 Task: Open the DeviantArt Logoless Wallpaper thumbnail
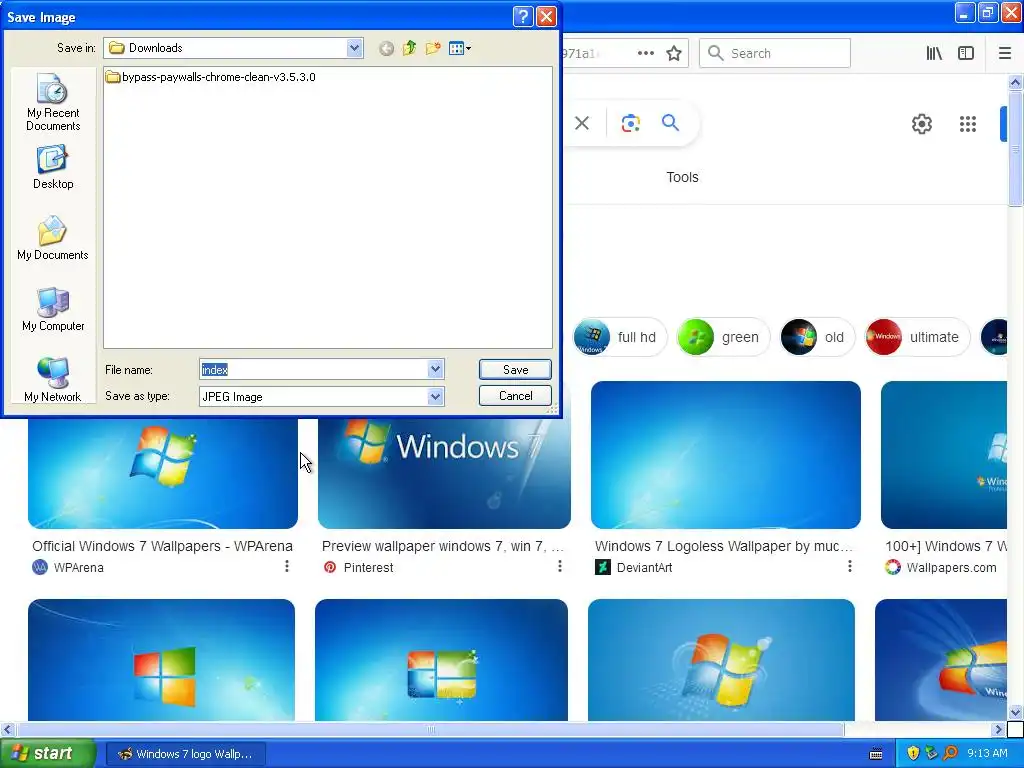pos(726,455)
